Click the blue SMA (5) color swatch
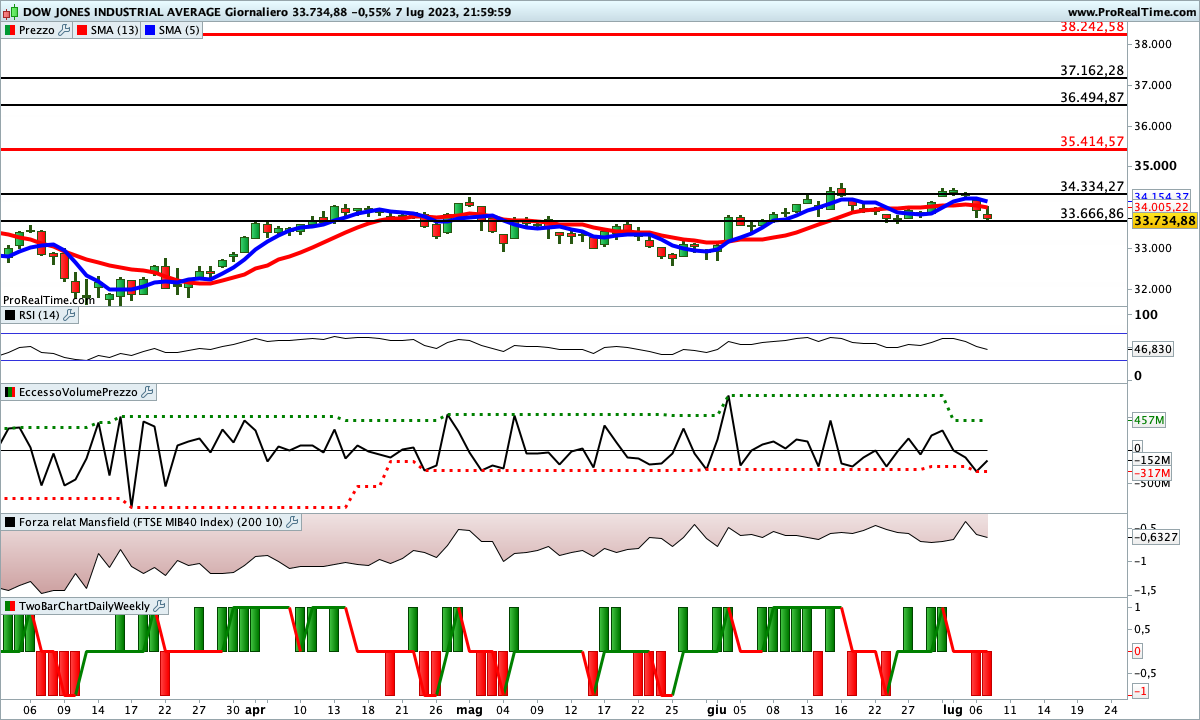Image resolution: width=1200 pixels, height=720 pixels. click(x=151, y=30)
